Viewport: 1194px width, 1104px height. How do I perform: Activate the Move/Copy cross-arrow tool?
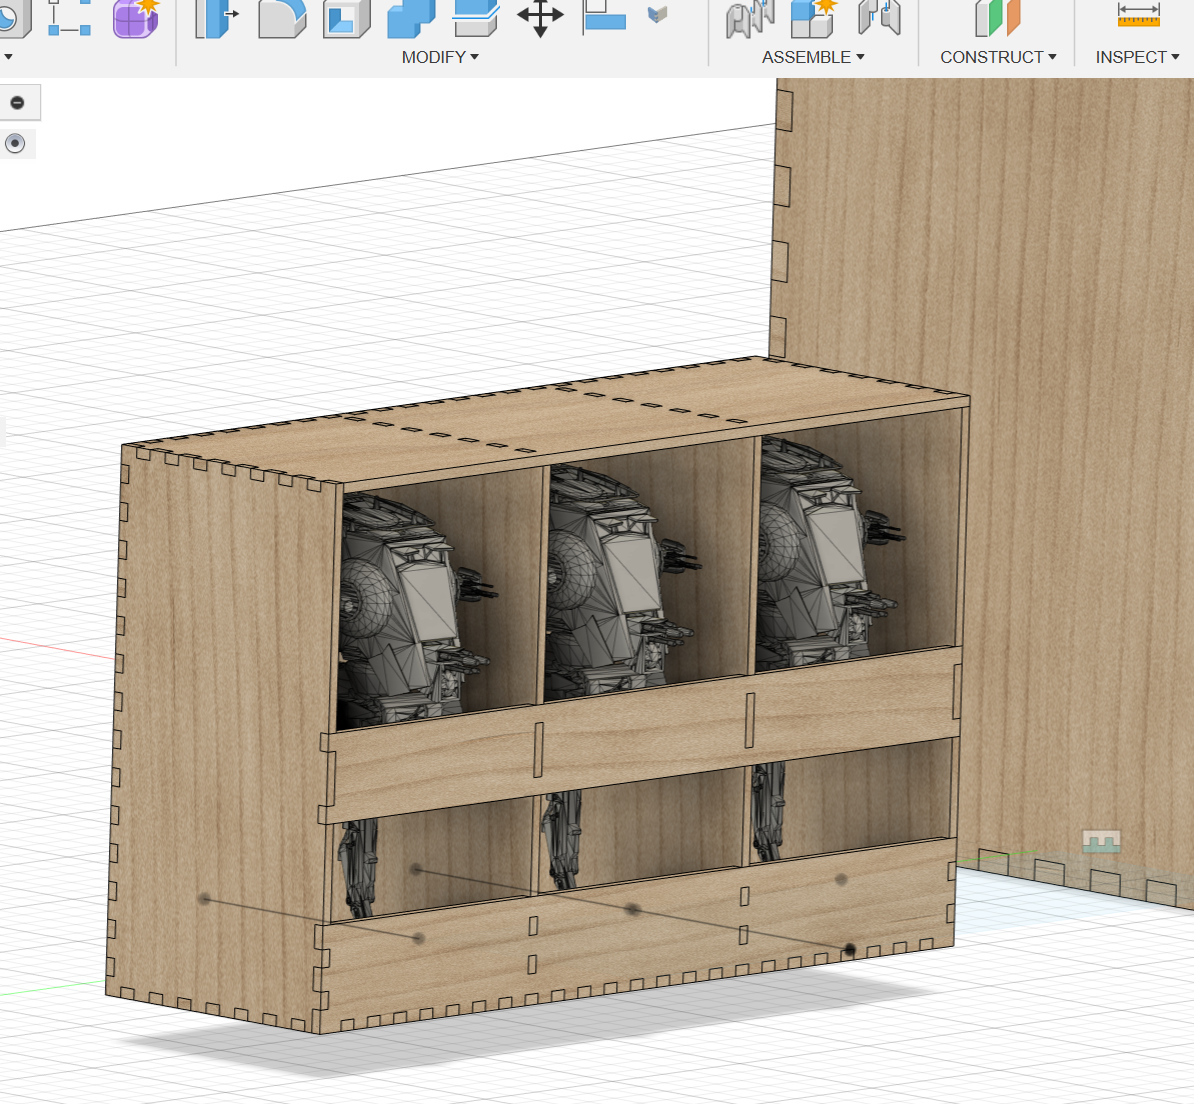pos(540,17)
